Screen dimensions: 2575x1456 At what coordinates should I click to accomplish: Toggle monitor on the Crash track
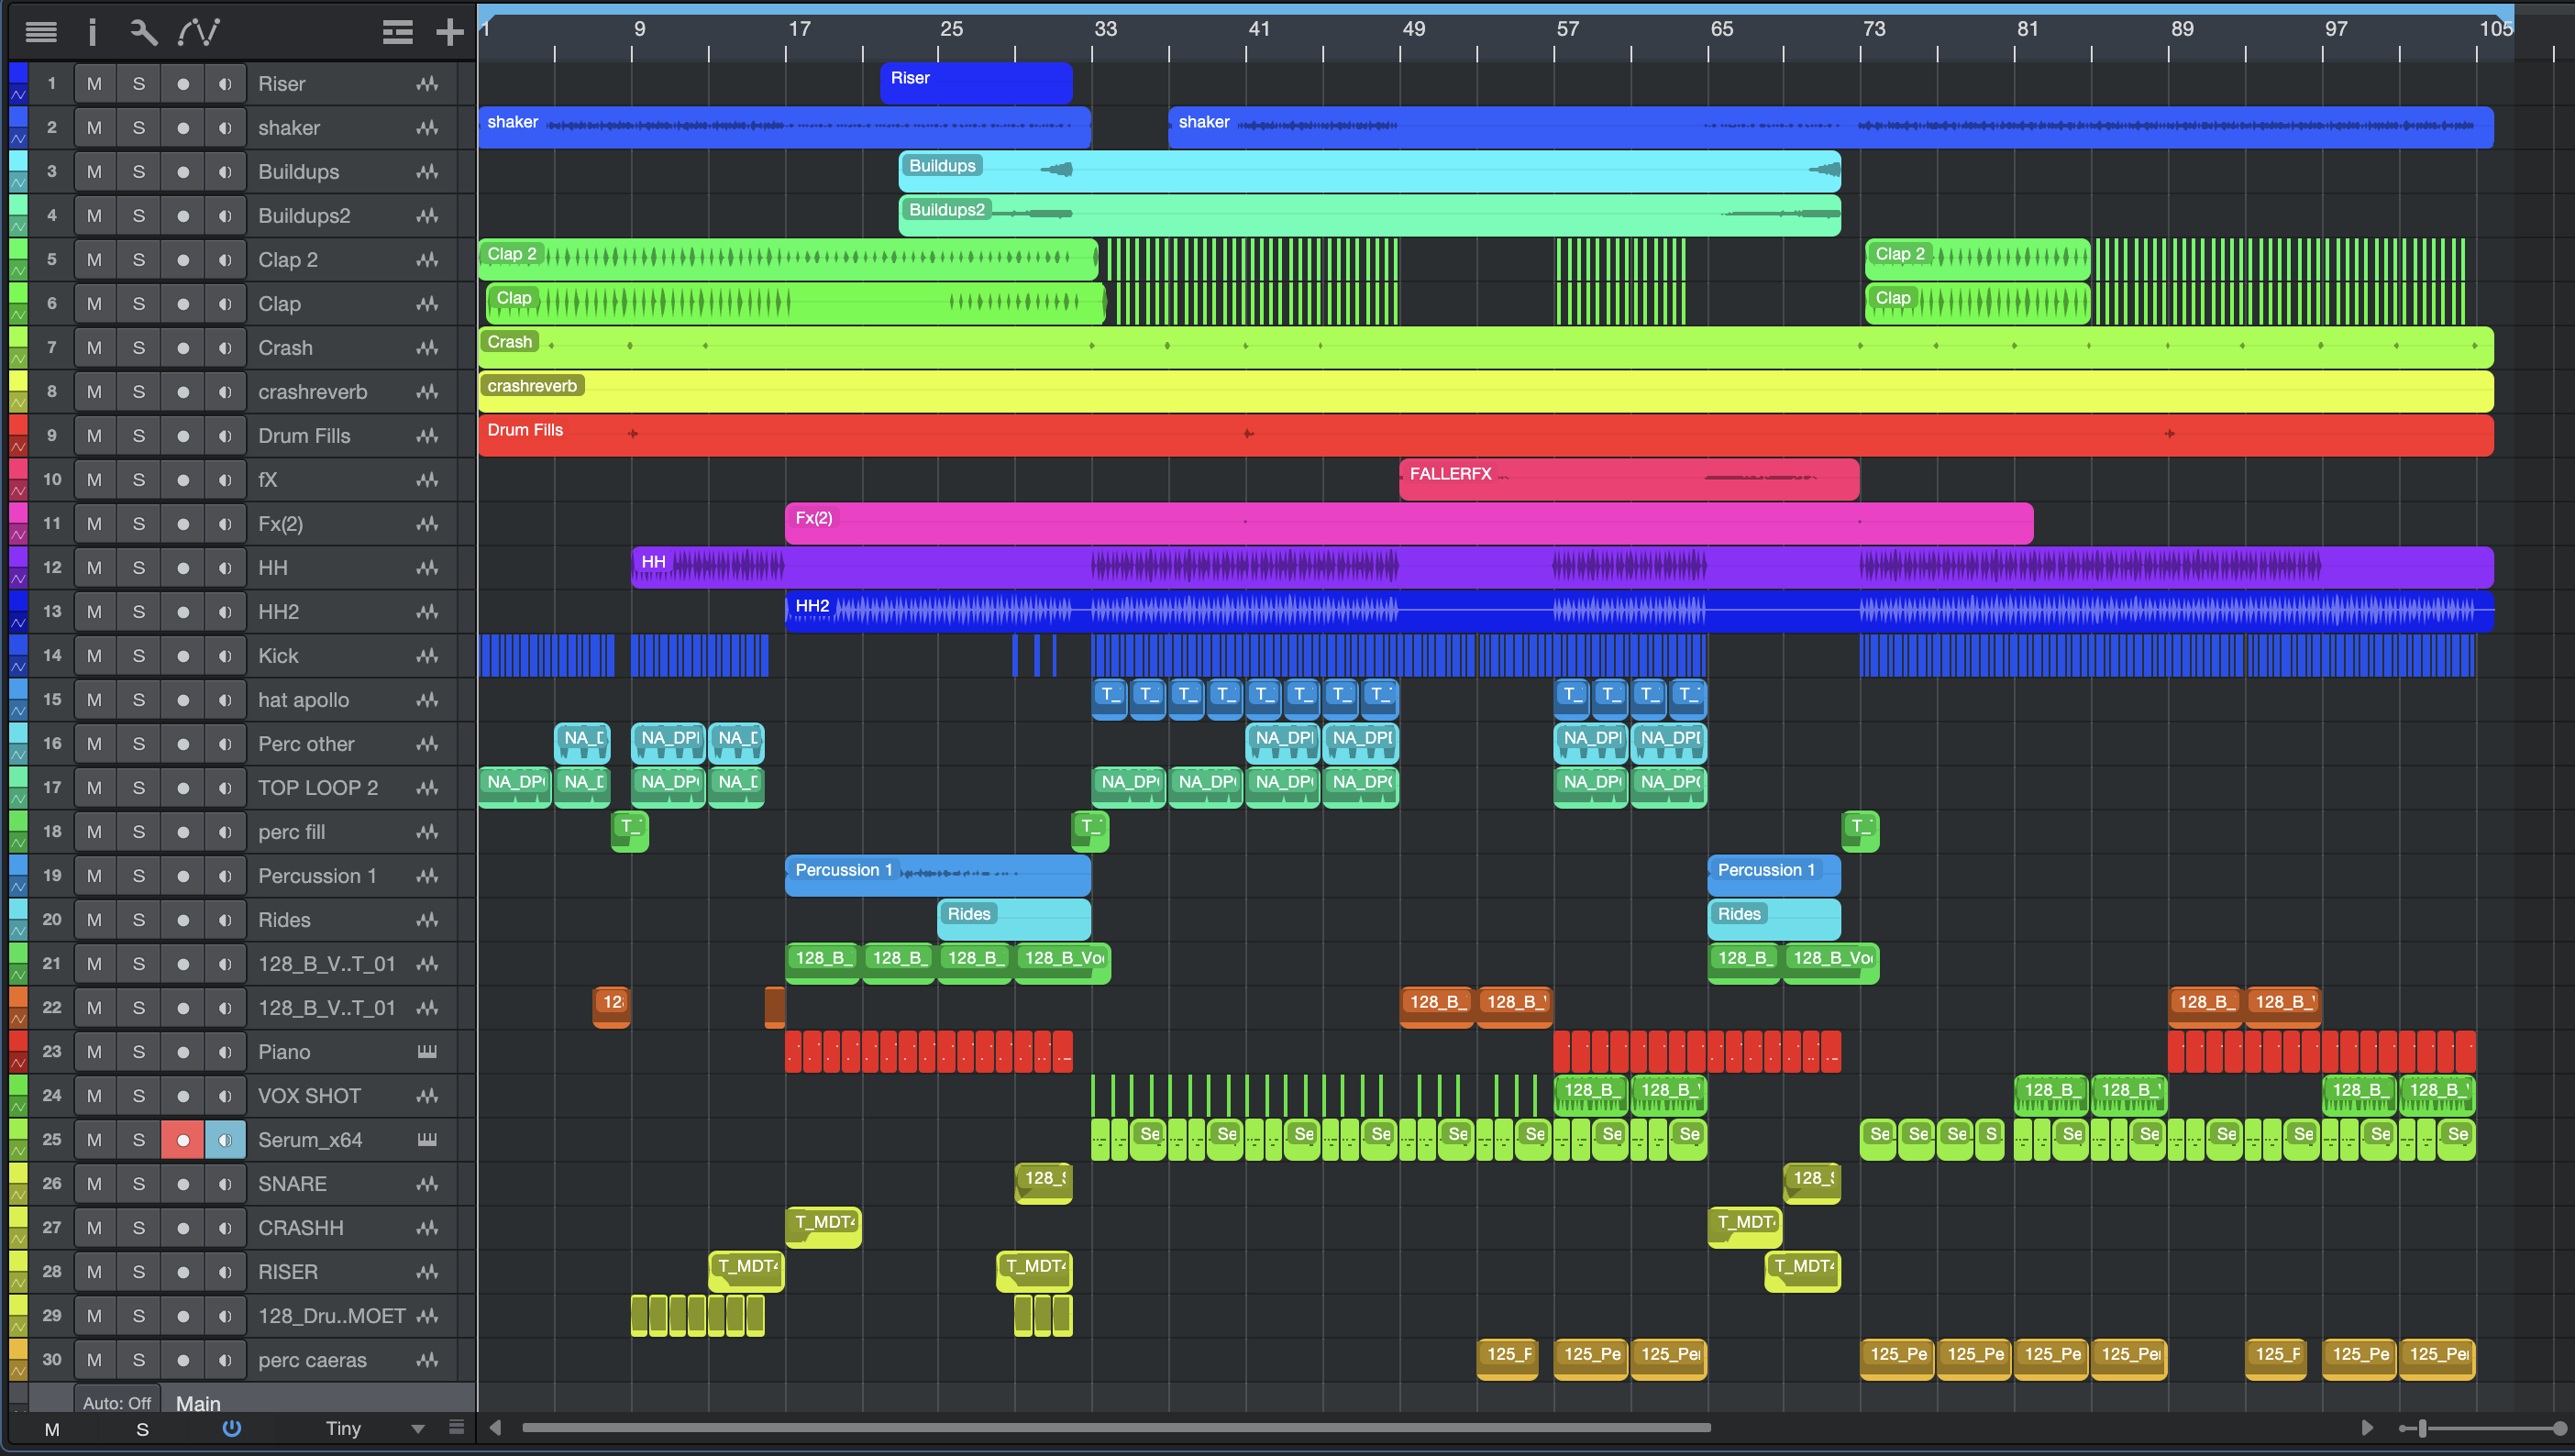click(225, 348)
